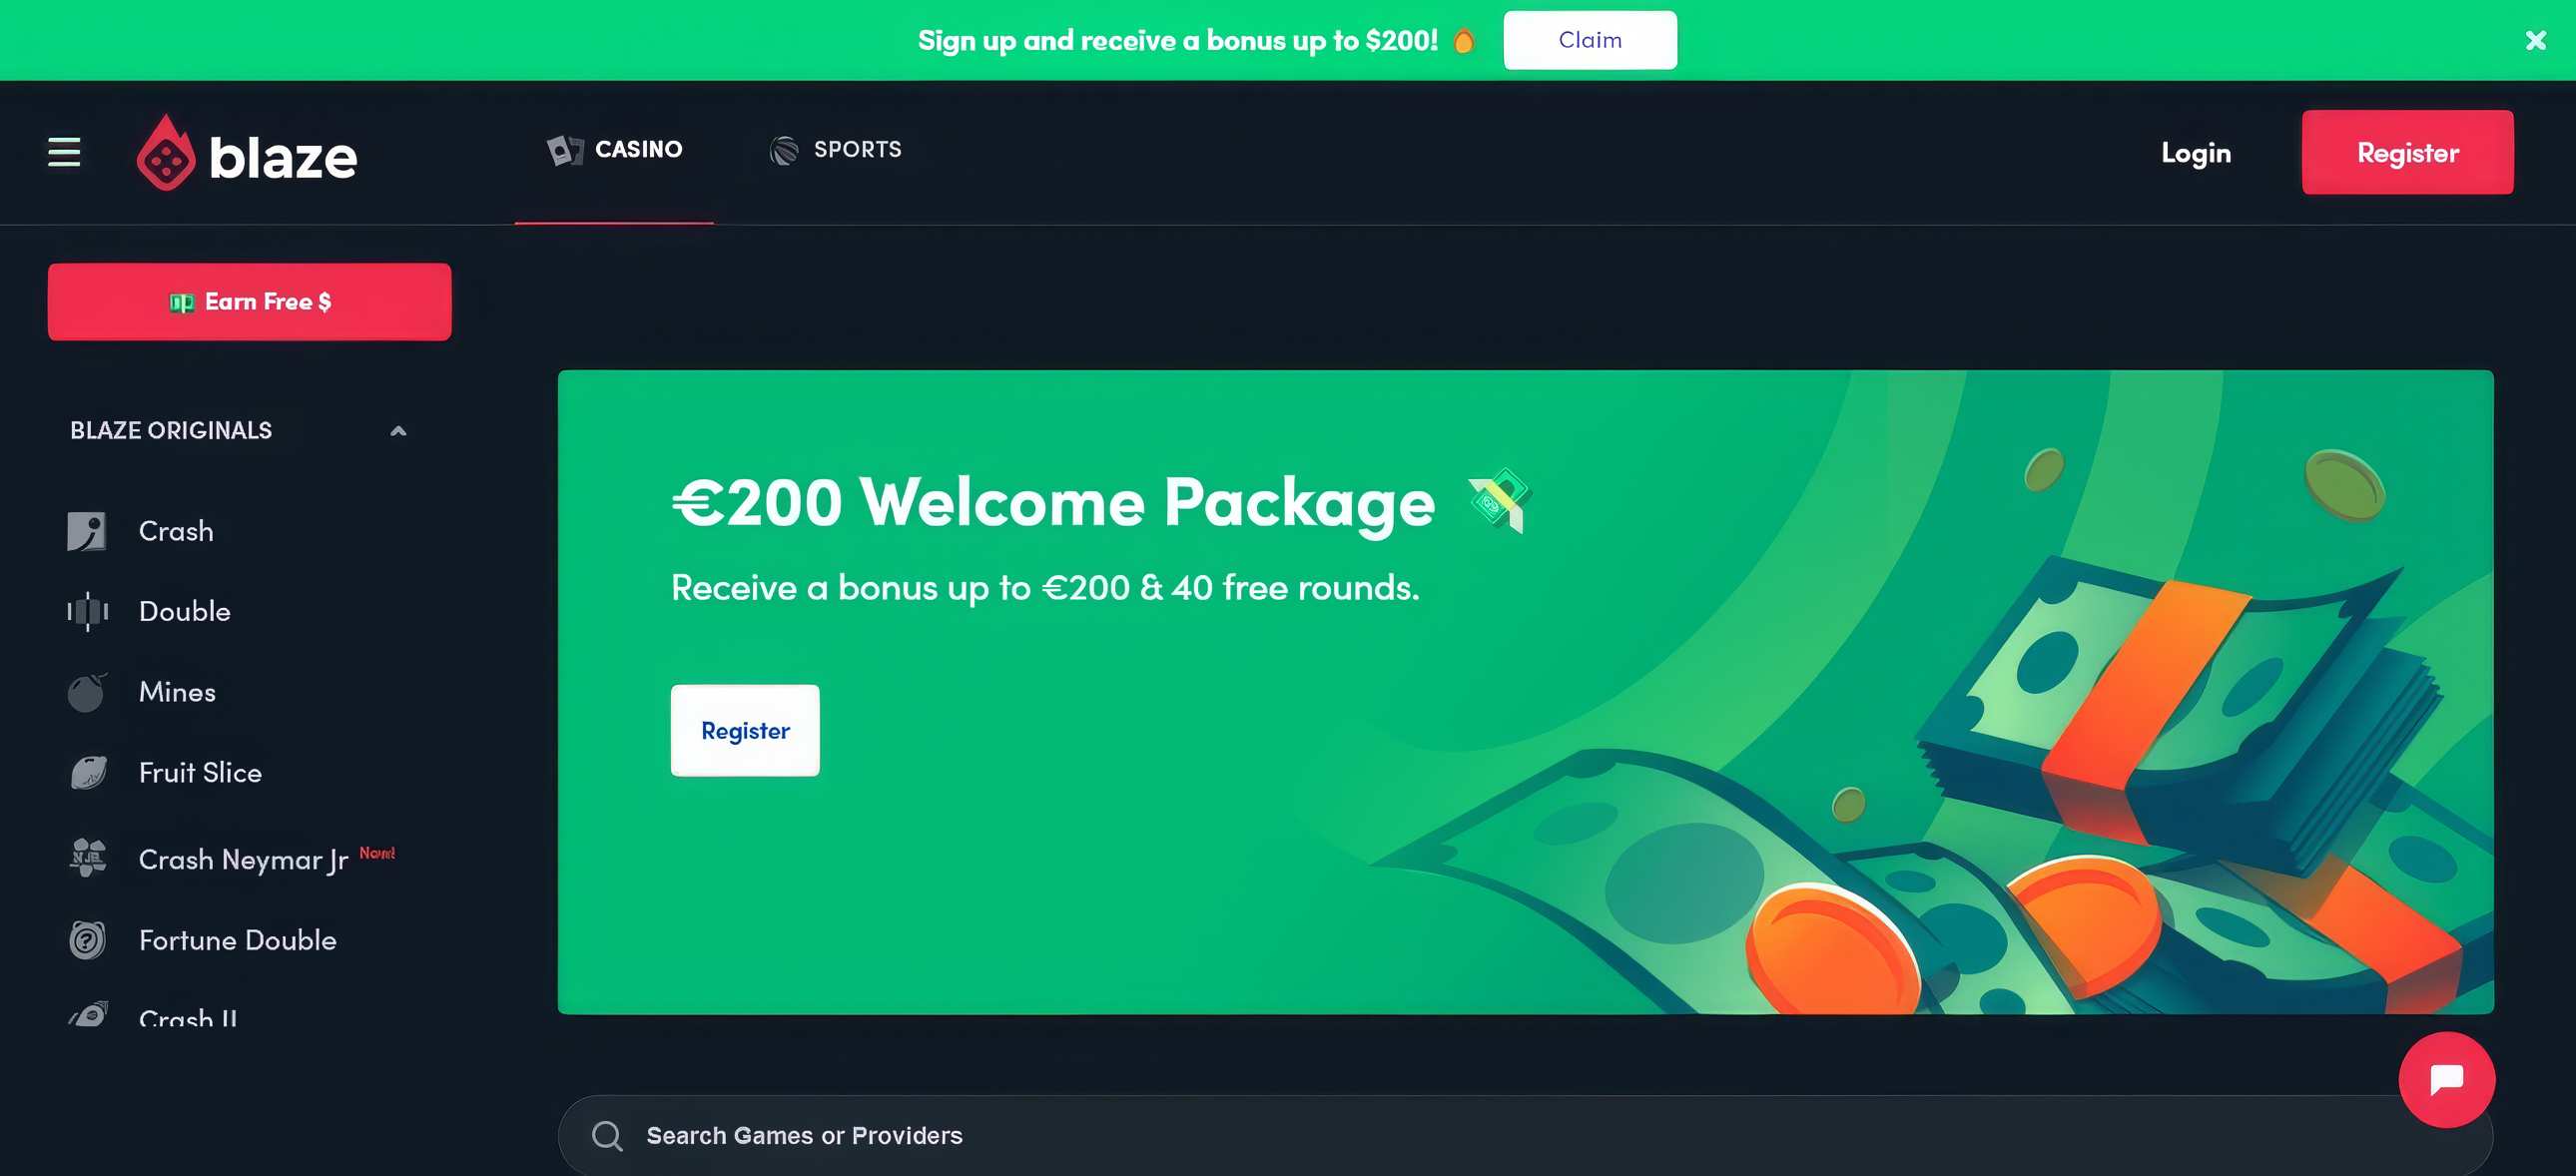Image resolution: width=2576 pixels, height=1176 pixels.
Task: Click the search magnifier icon
Action: pyautogui.click(x=607, y=1135)
